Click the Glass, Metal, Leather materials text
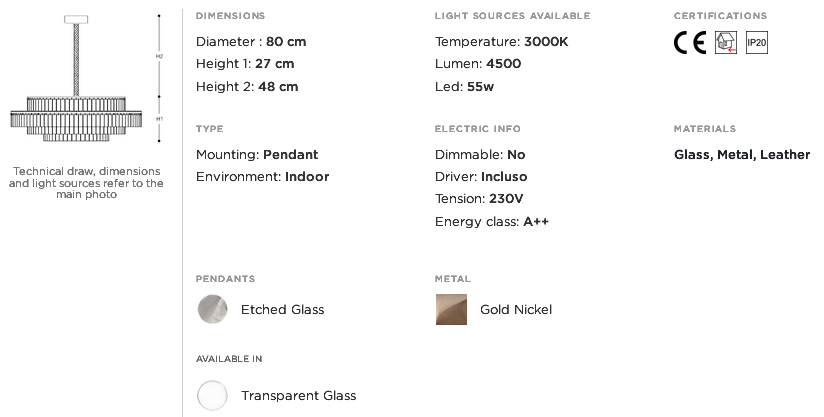 742,154
